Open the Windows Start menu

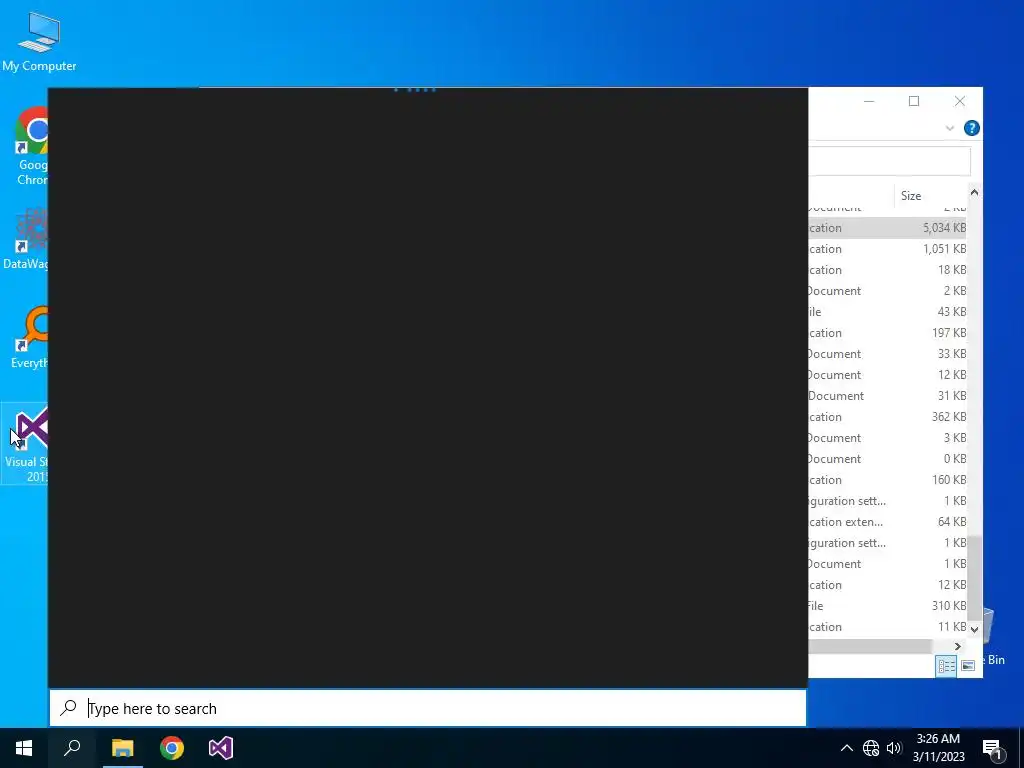tap(24, 748)
